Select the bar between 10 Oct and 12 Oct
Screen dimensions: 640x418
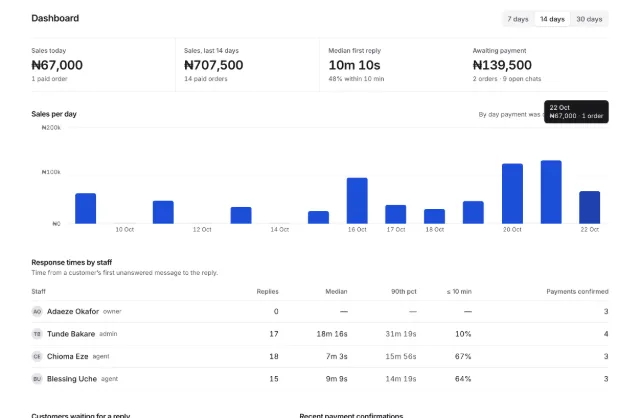click(163, 212)
